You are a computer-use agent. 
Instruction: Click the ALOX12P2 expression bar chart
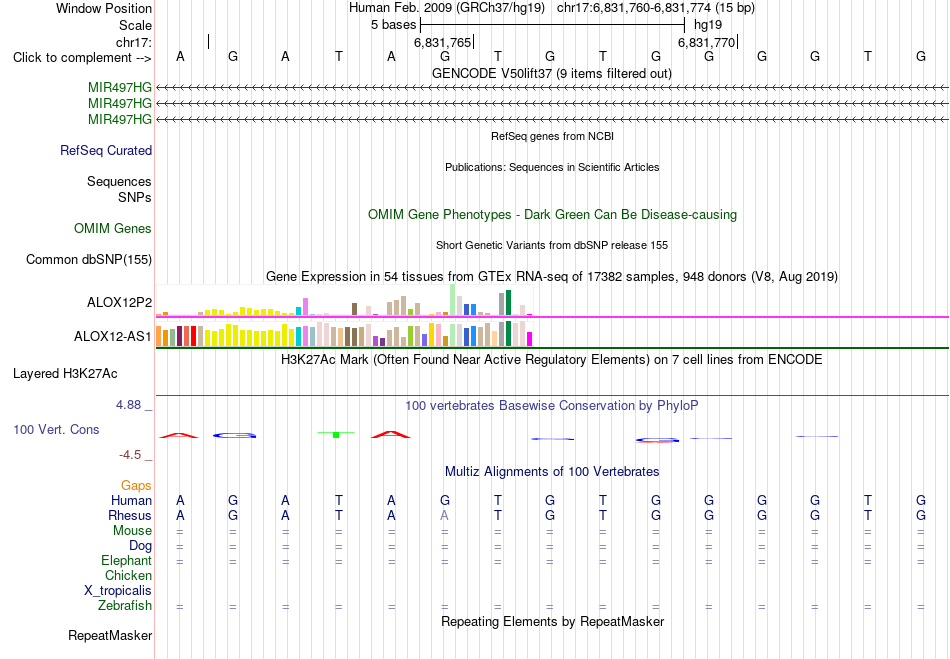coord(344,300)
